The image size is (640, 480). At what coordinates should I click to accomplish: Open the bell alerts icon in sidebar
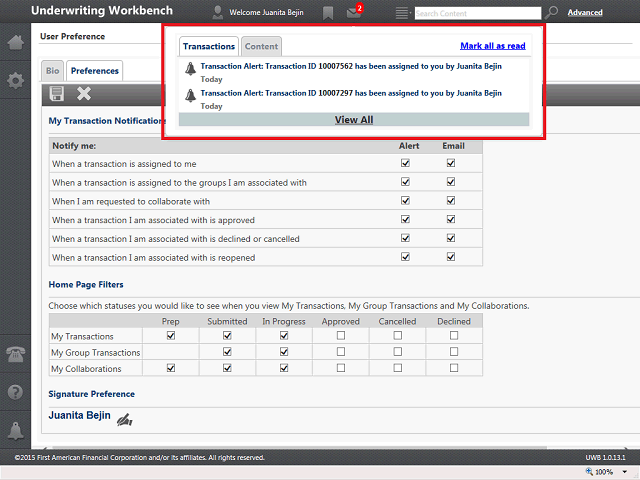(x=16, y=431)
